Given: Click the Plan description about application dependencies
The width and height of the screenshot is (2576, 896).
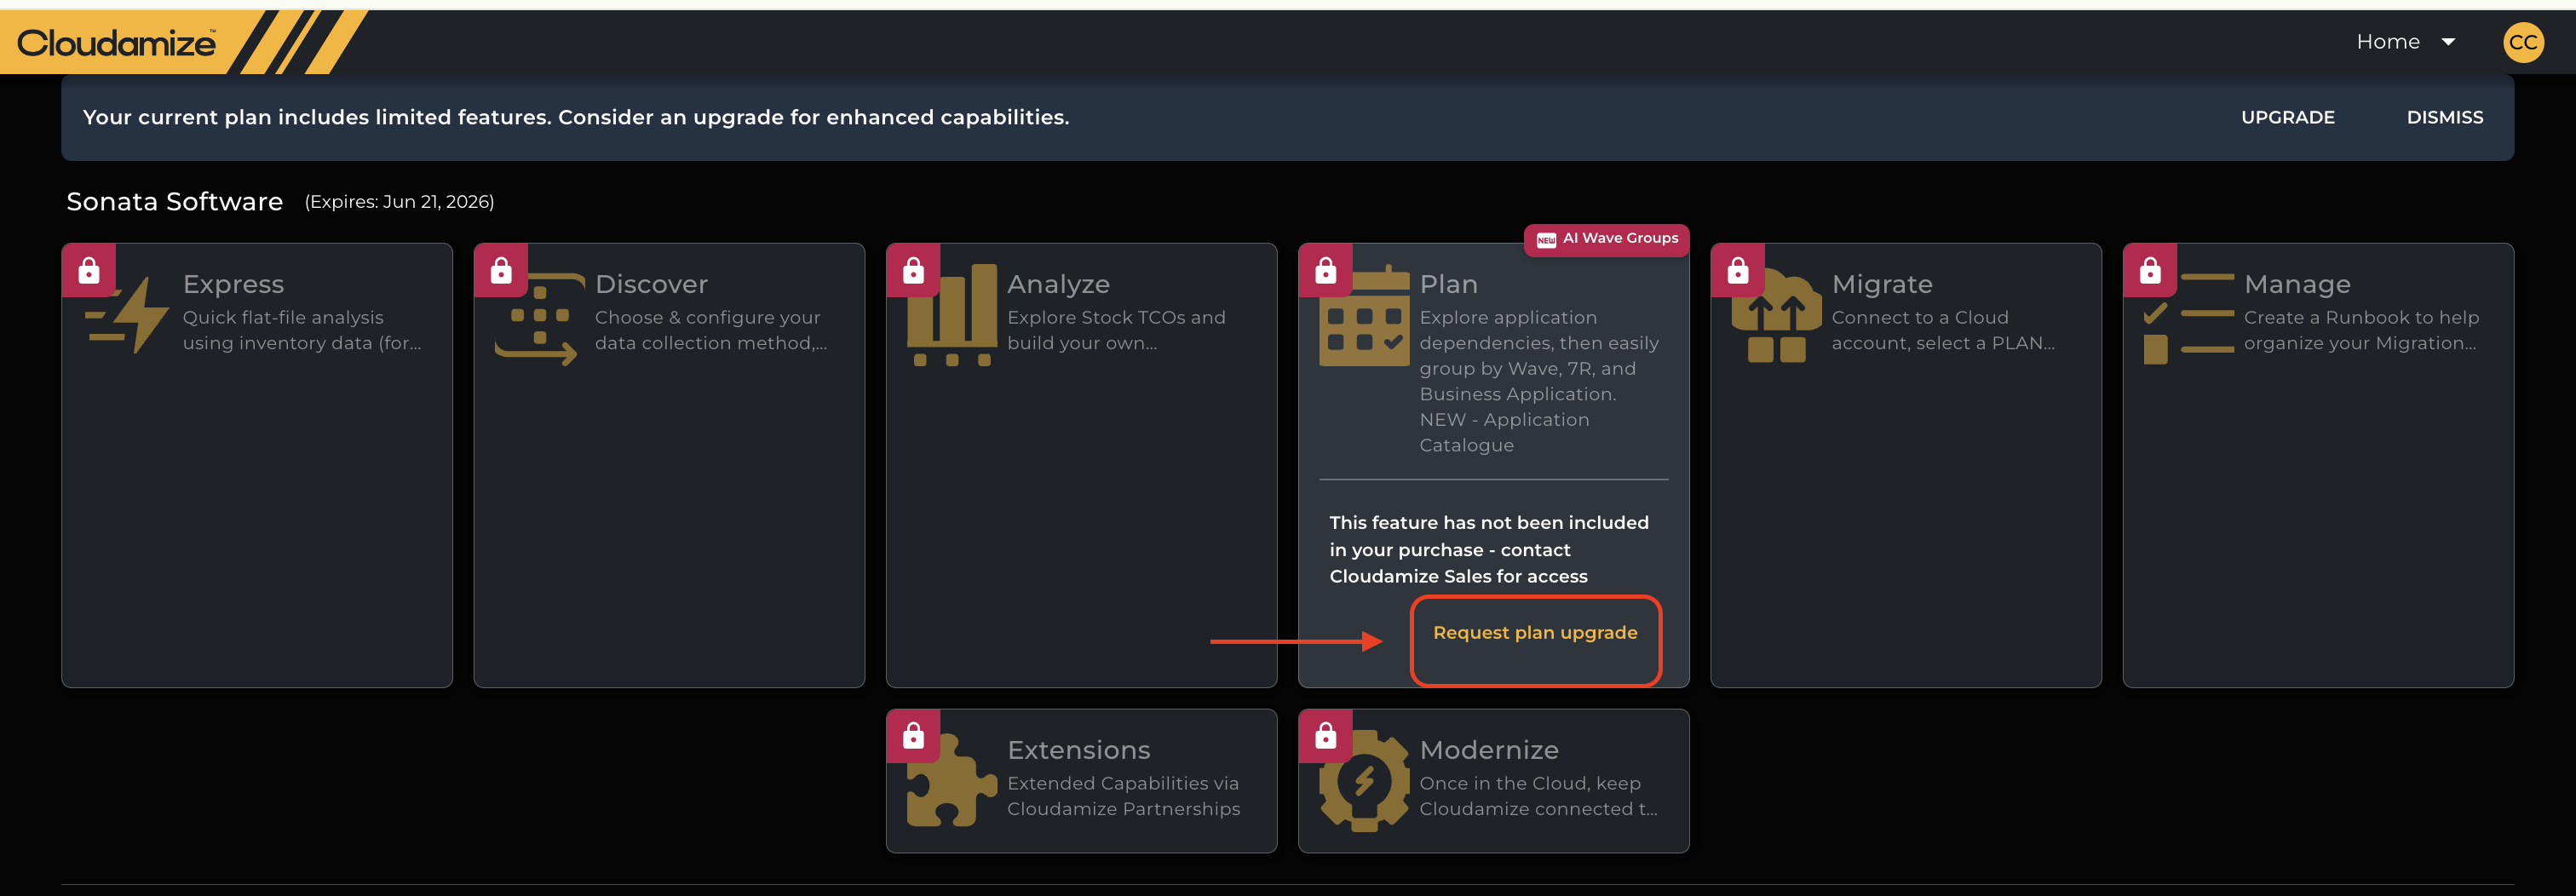Looking at the screenshot, I should 1539,381.
